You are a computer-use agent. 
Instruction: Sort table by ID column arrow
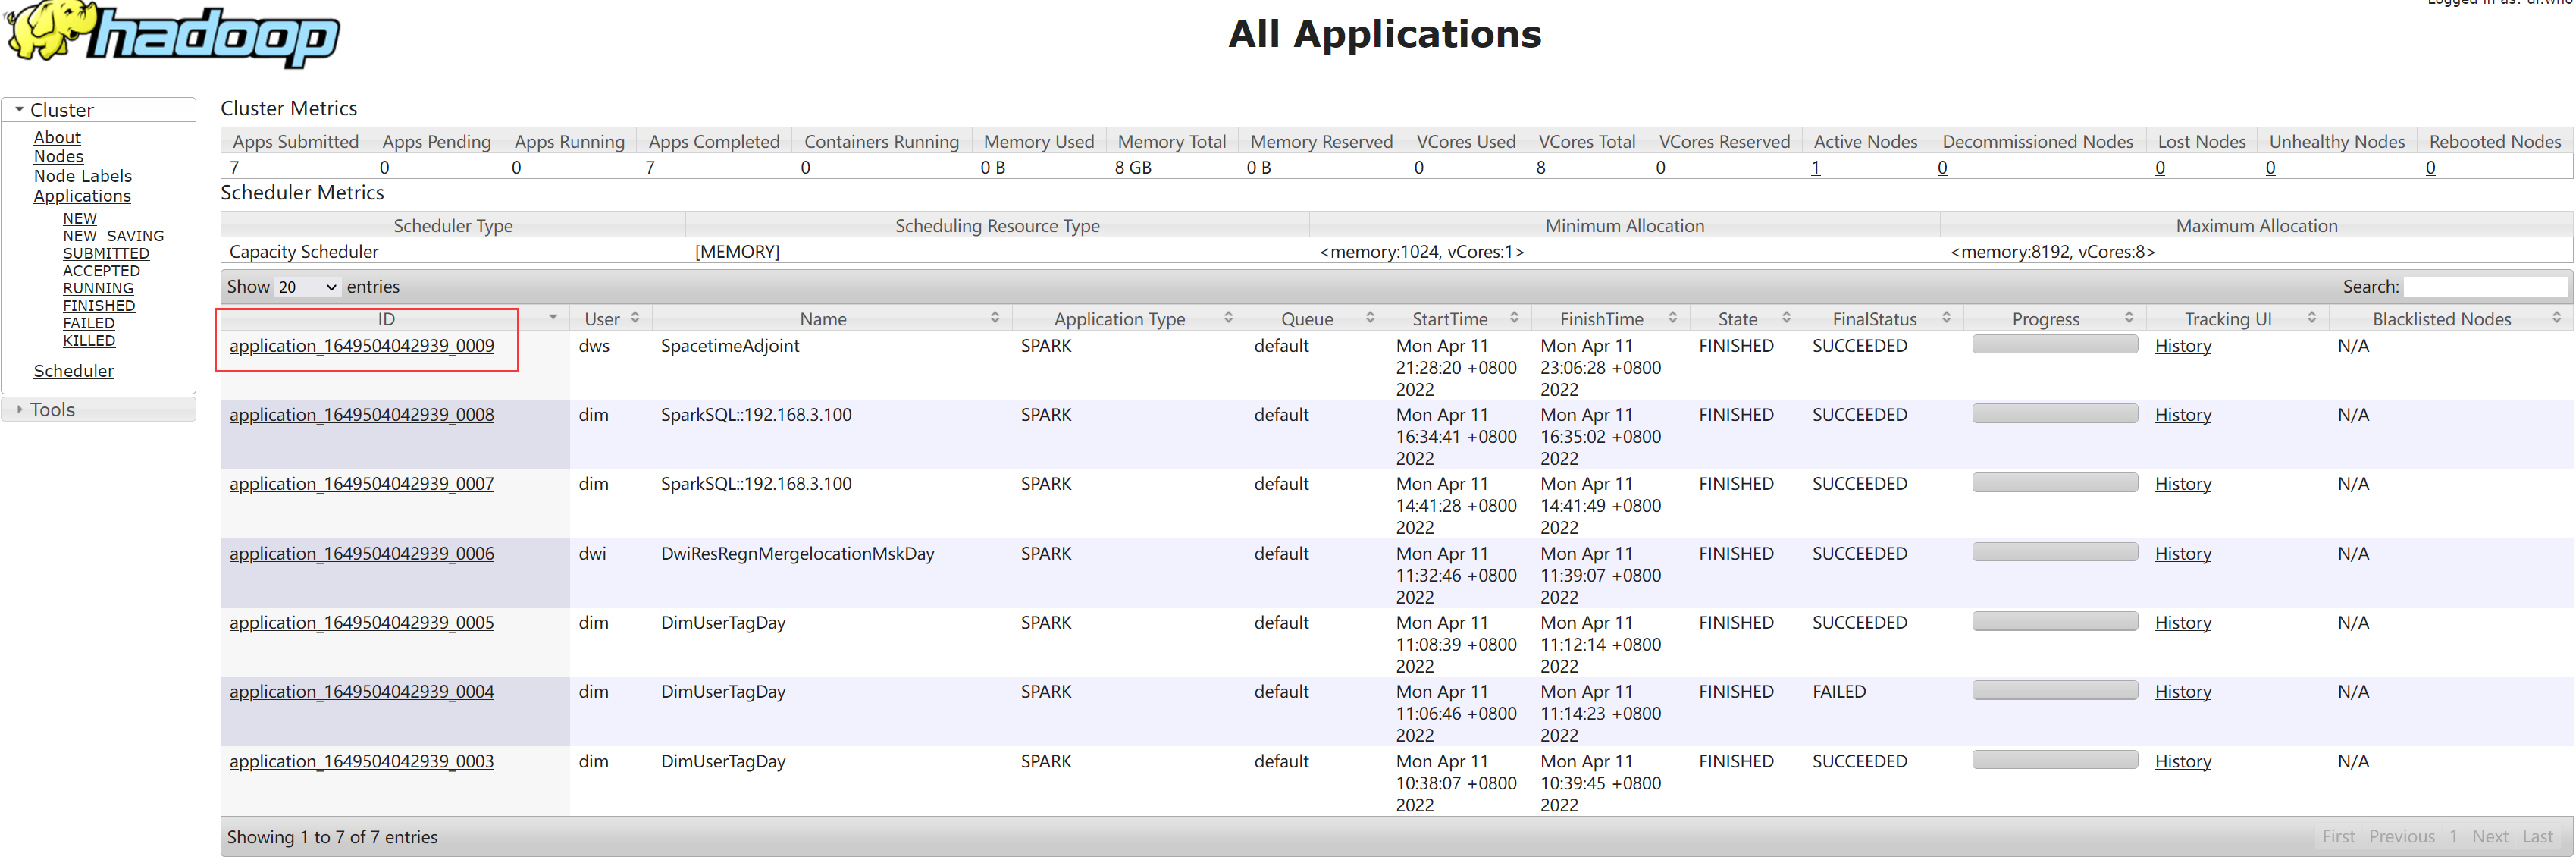553,318
